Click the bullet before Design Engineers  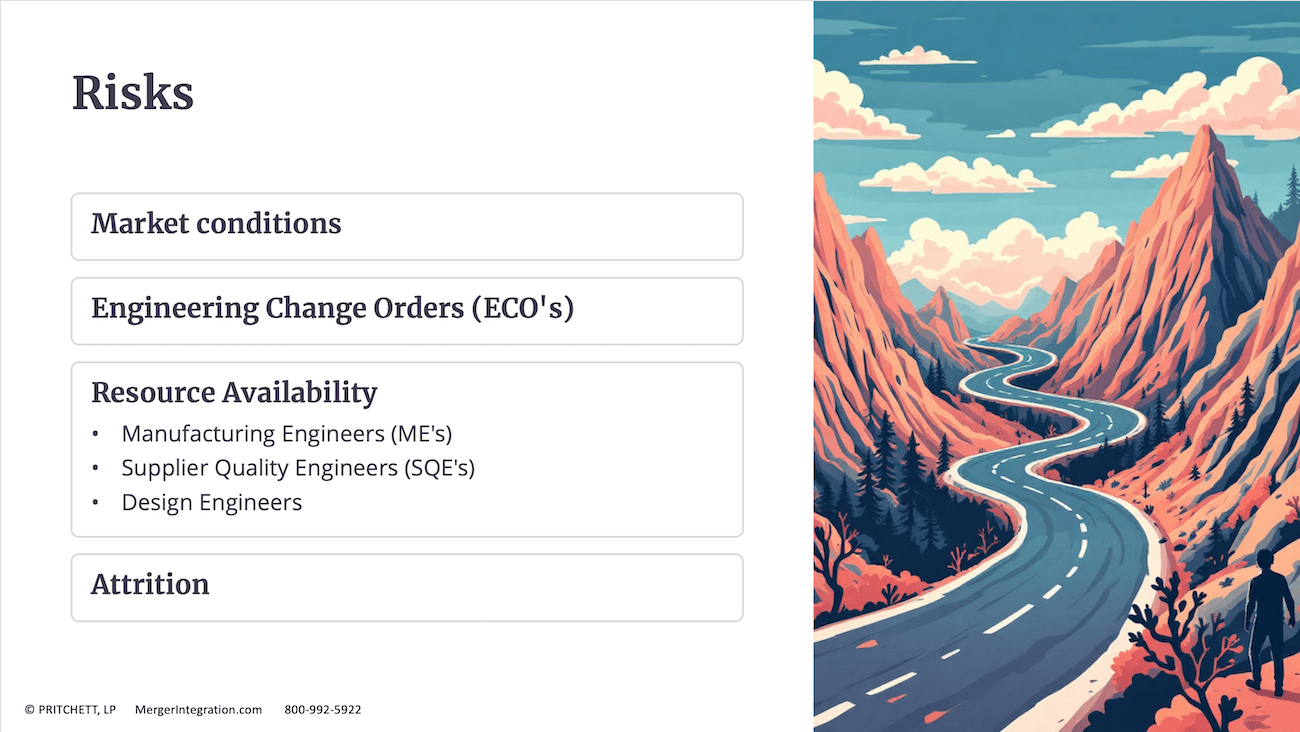95,503
